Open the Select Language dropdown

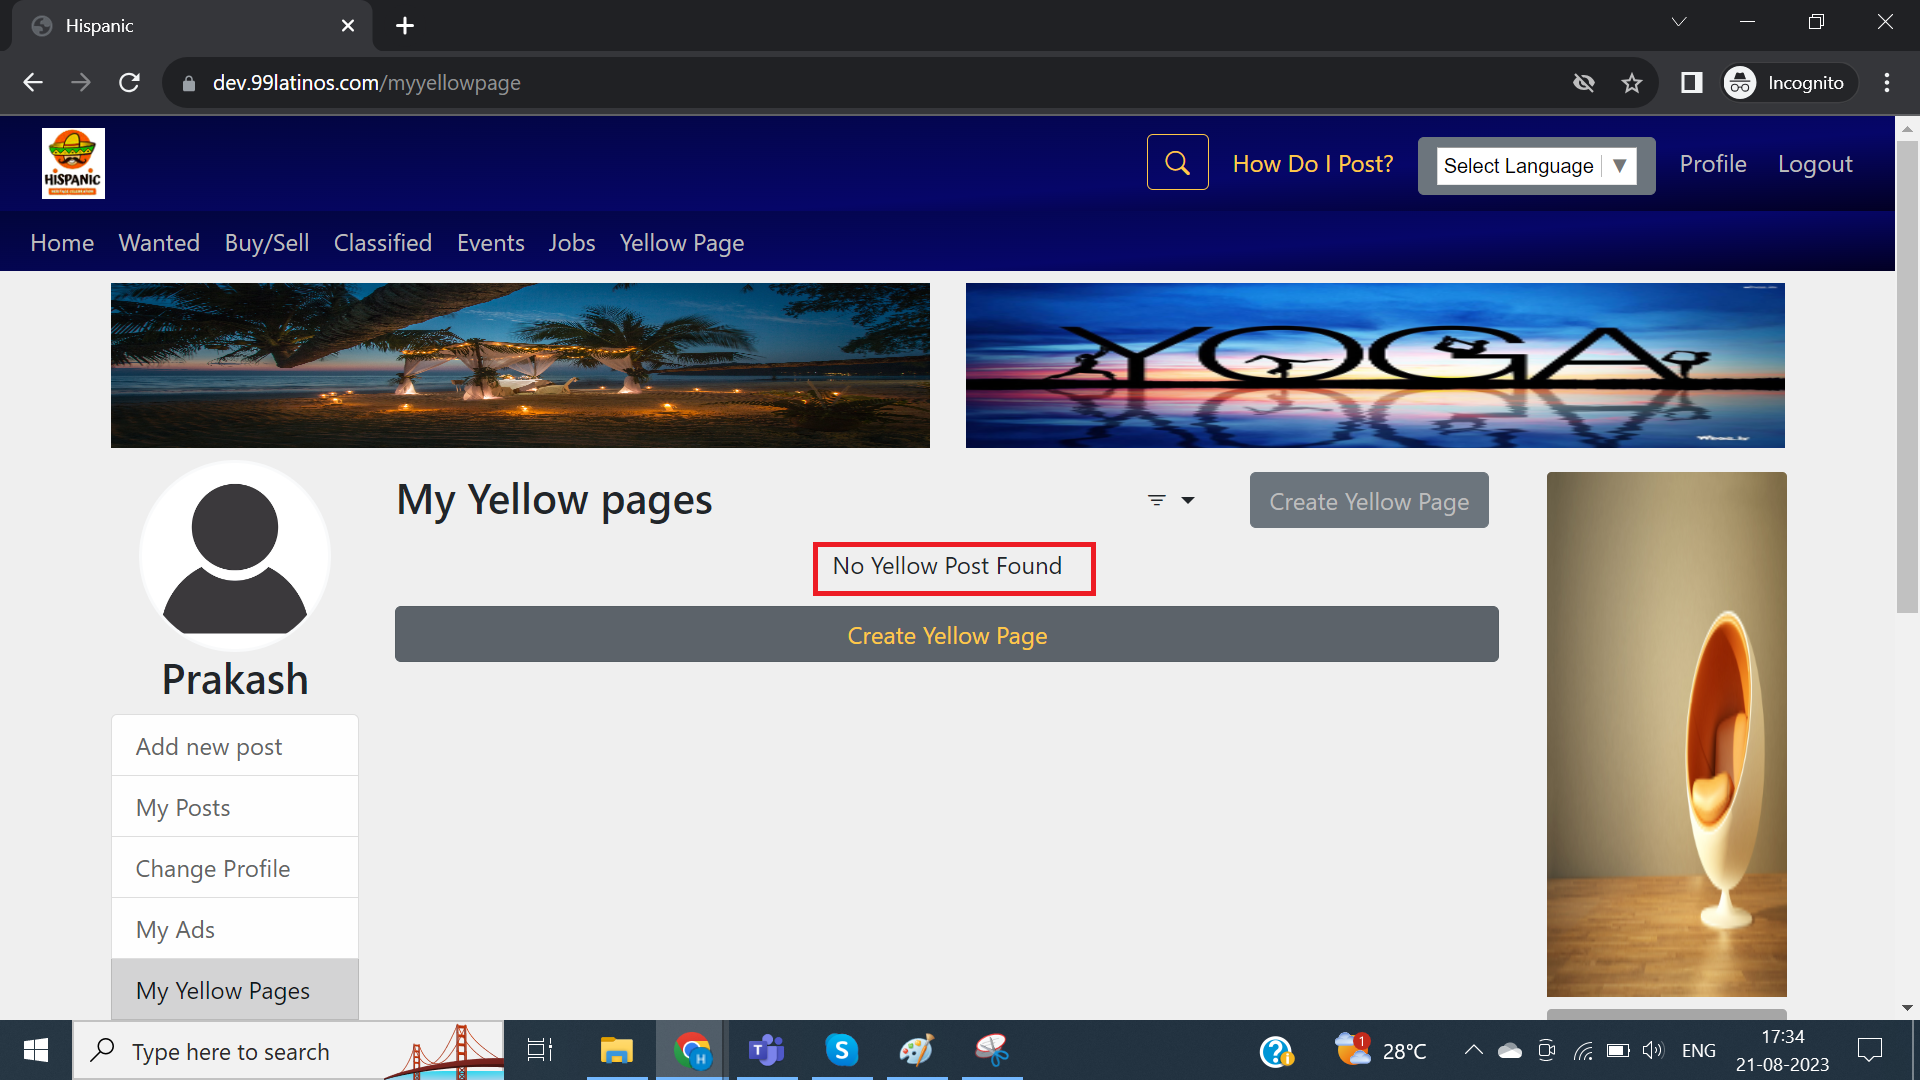[1535, 166]
